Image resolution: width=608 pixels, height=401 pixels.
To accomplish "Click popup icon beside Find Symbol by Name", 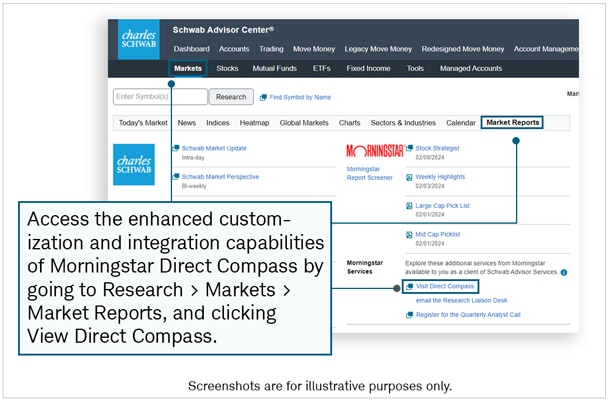I will pyautogui.click(x=263, y=97).
